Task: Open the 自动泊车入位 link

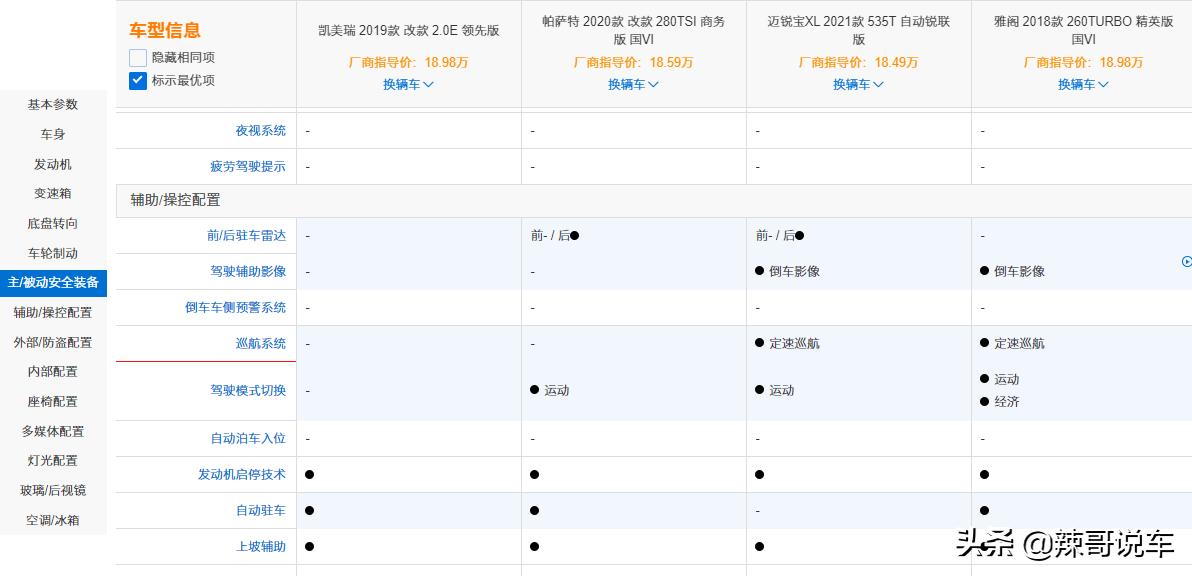Action: click(x=247, y=439)
